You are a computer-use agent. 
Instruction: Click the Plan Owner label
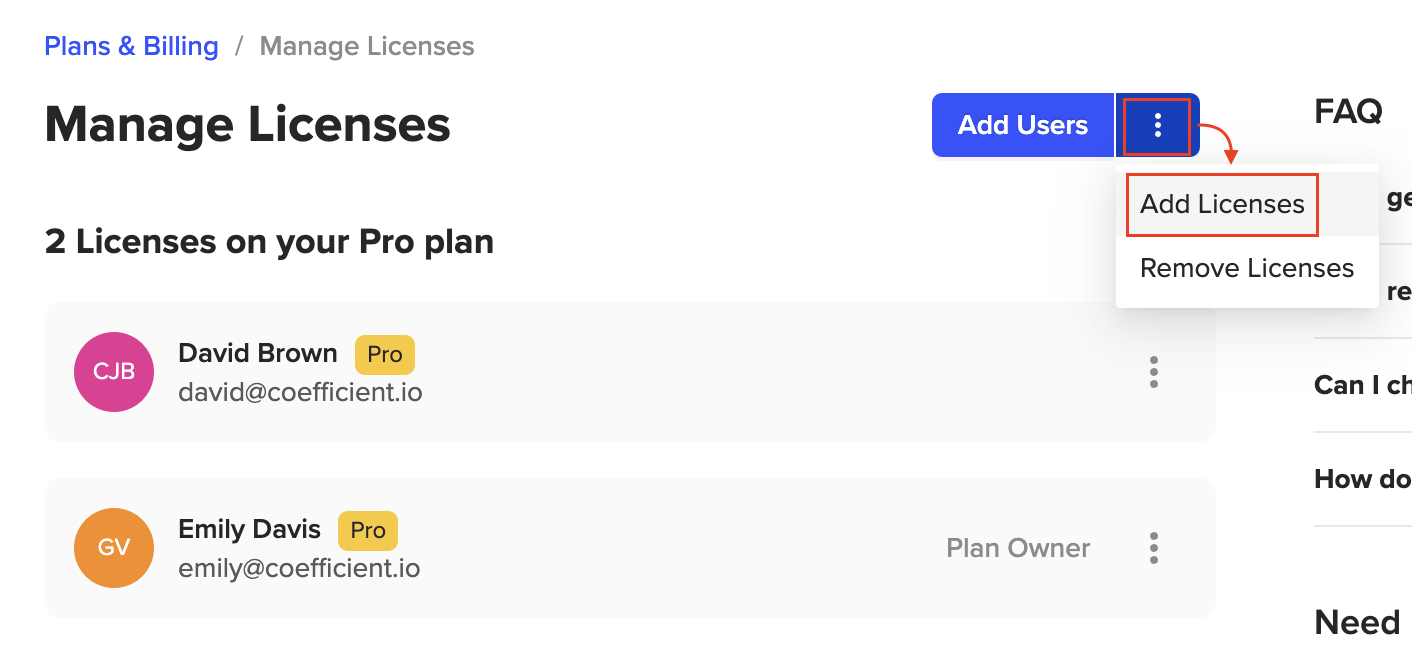click(x=1018, y=548)
